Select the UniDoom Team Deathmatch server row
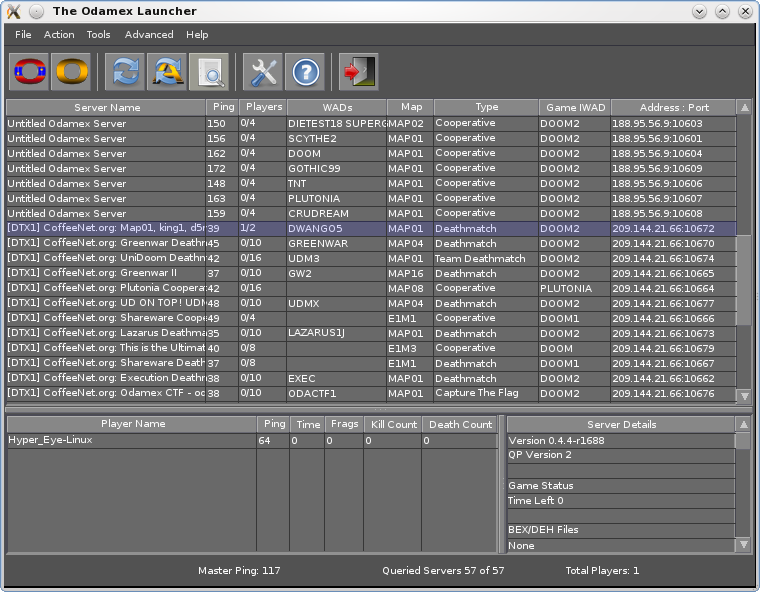 [x=371, y=258]
